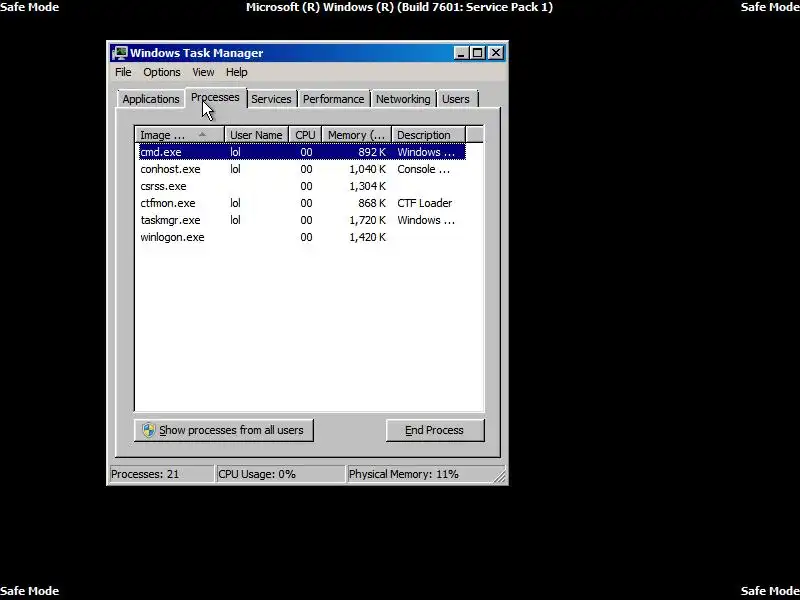
Task: Click the Task Manager title bar icon
Action: [x=120, y=53]
